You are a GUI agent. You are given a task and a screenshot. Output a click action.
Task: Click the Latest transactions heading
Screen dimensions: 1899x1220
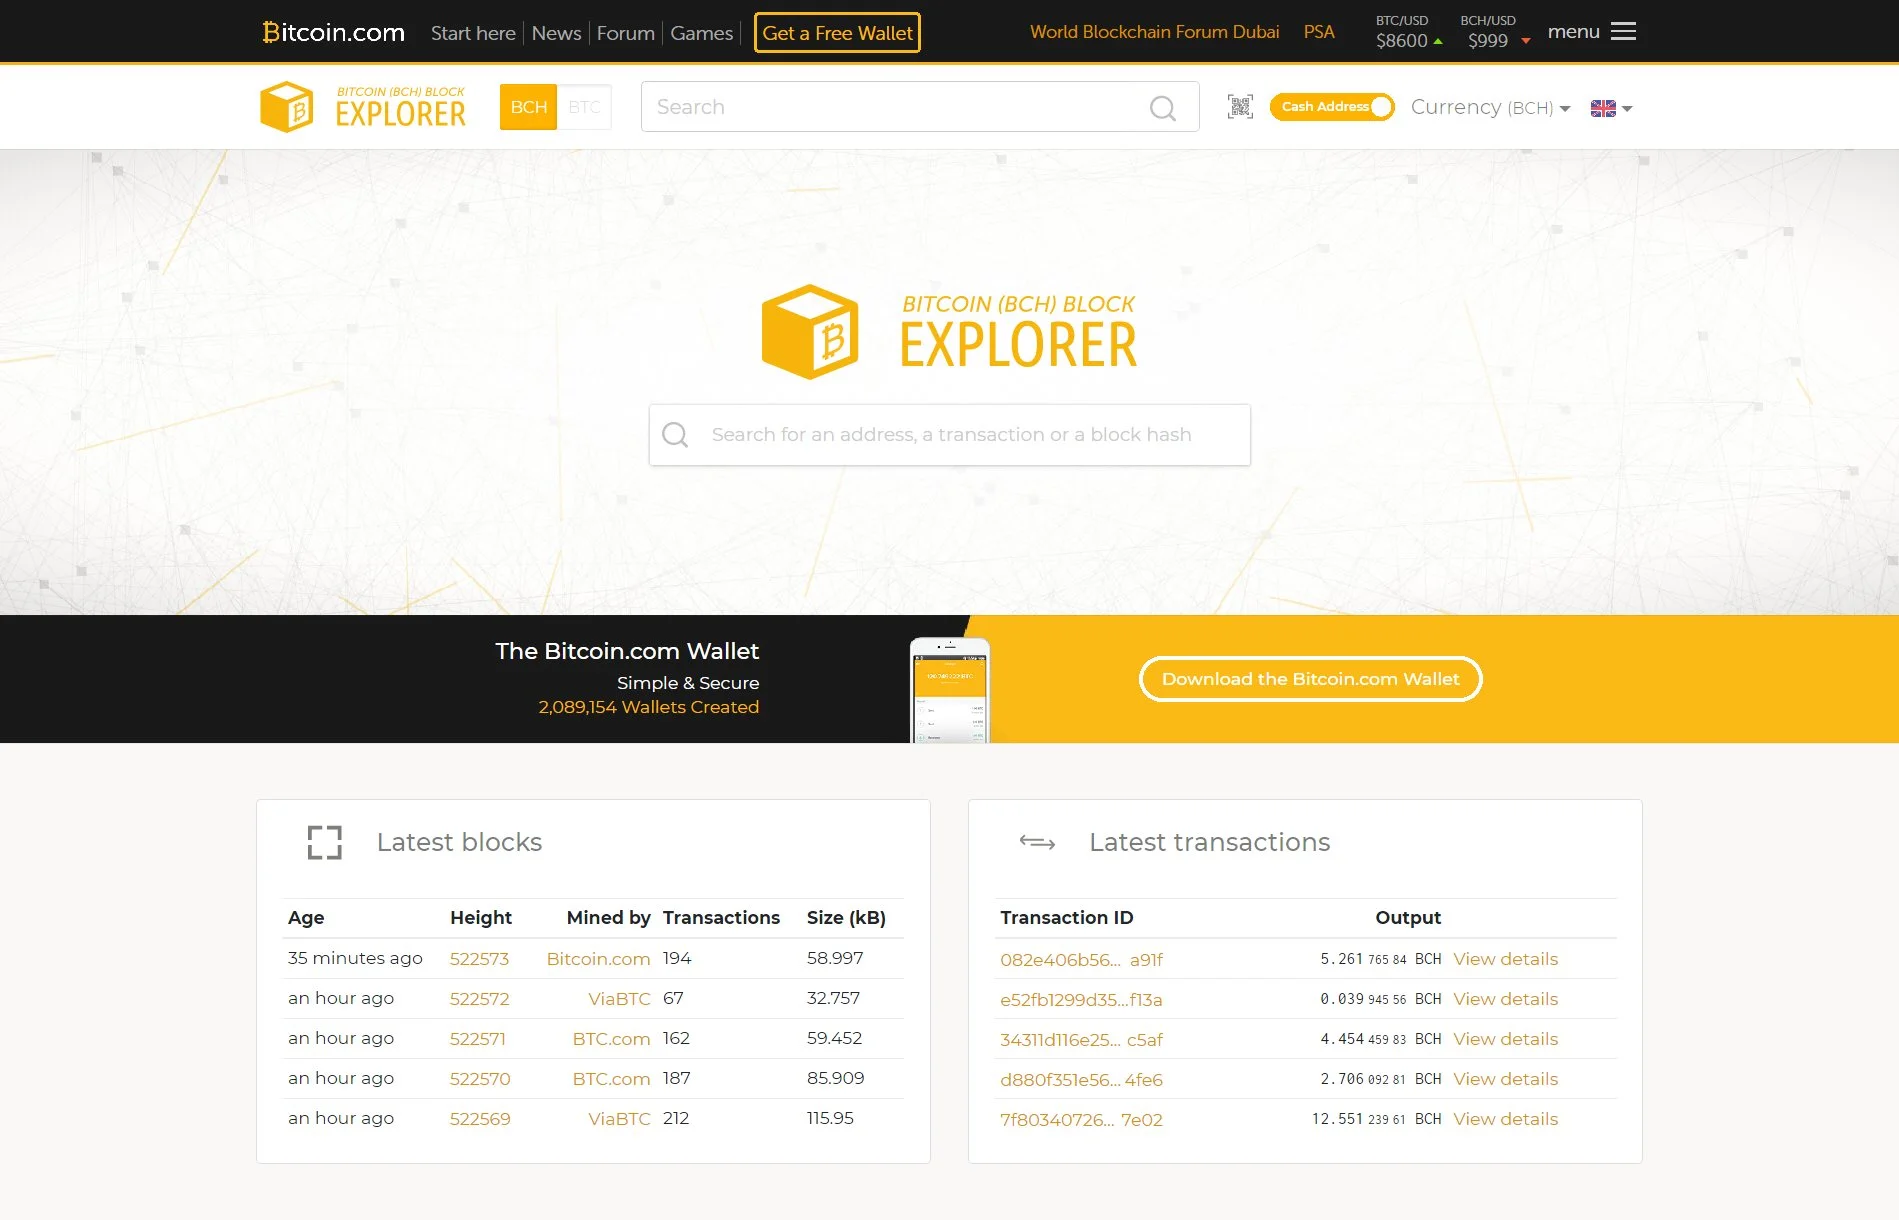[1209, 842]
